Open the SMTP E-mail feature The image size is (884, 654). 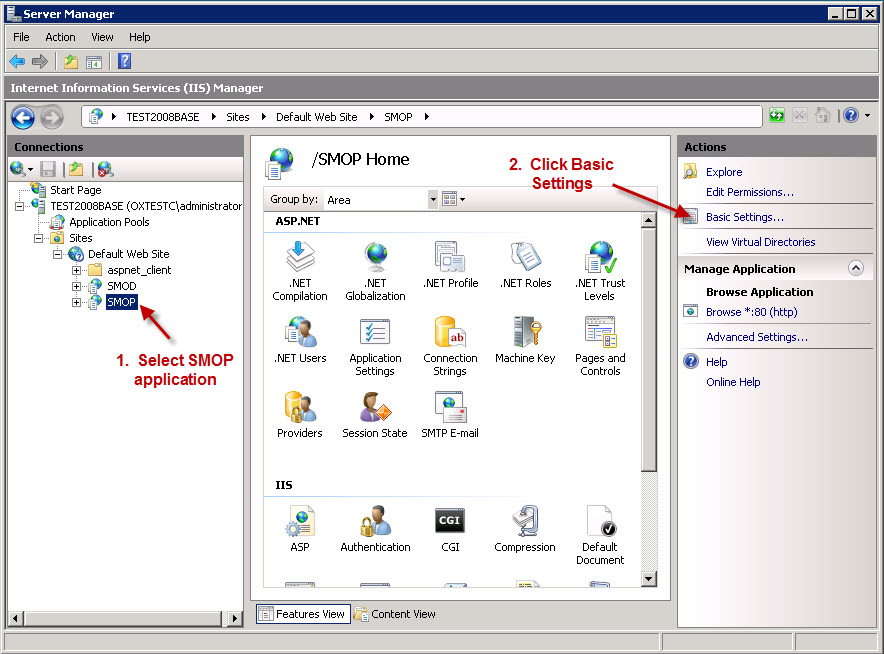tap(450, 415)
